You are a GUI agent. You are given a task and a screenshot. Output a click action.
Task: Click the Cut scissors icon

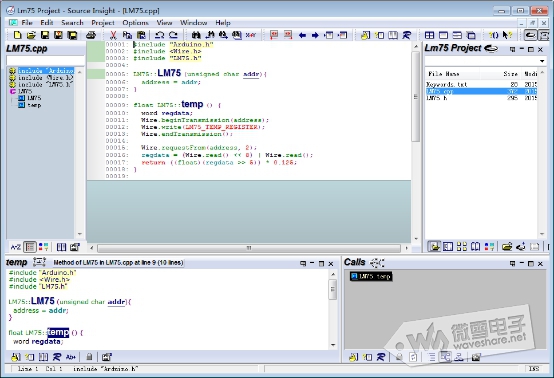(113, 35)
